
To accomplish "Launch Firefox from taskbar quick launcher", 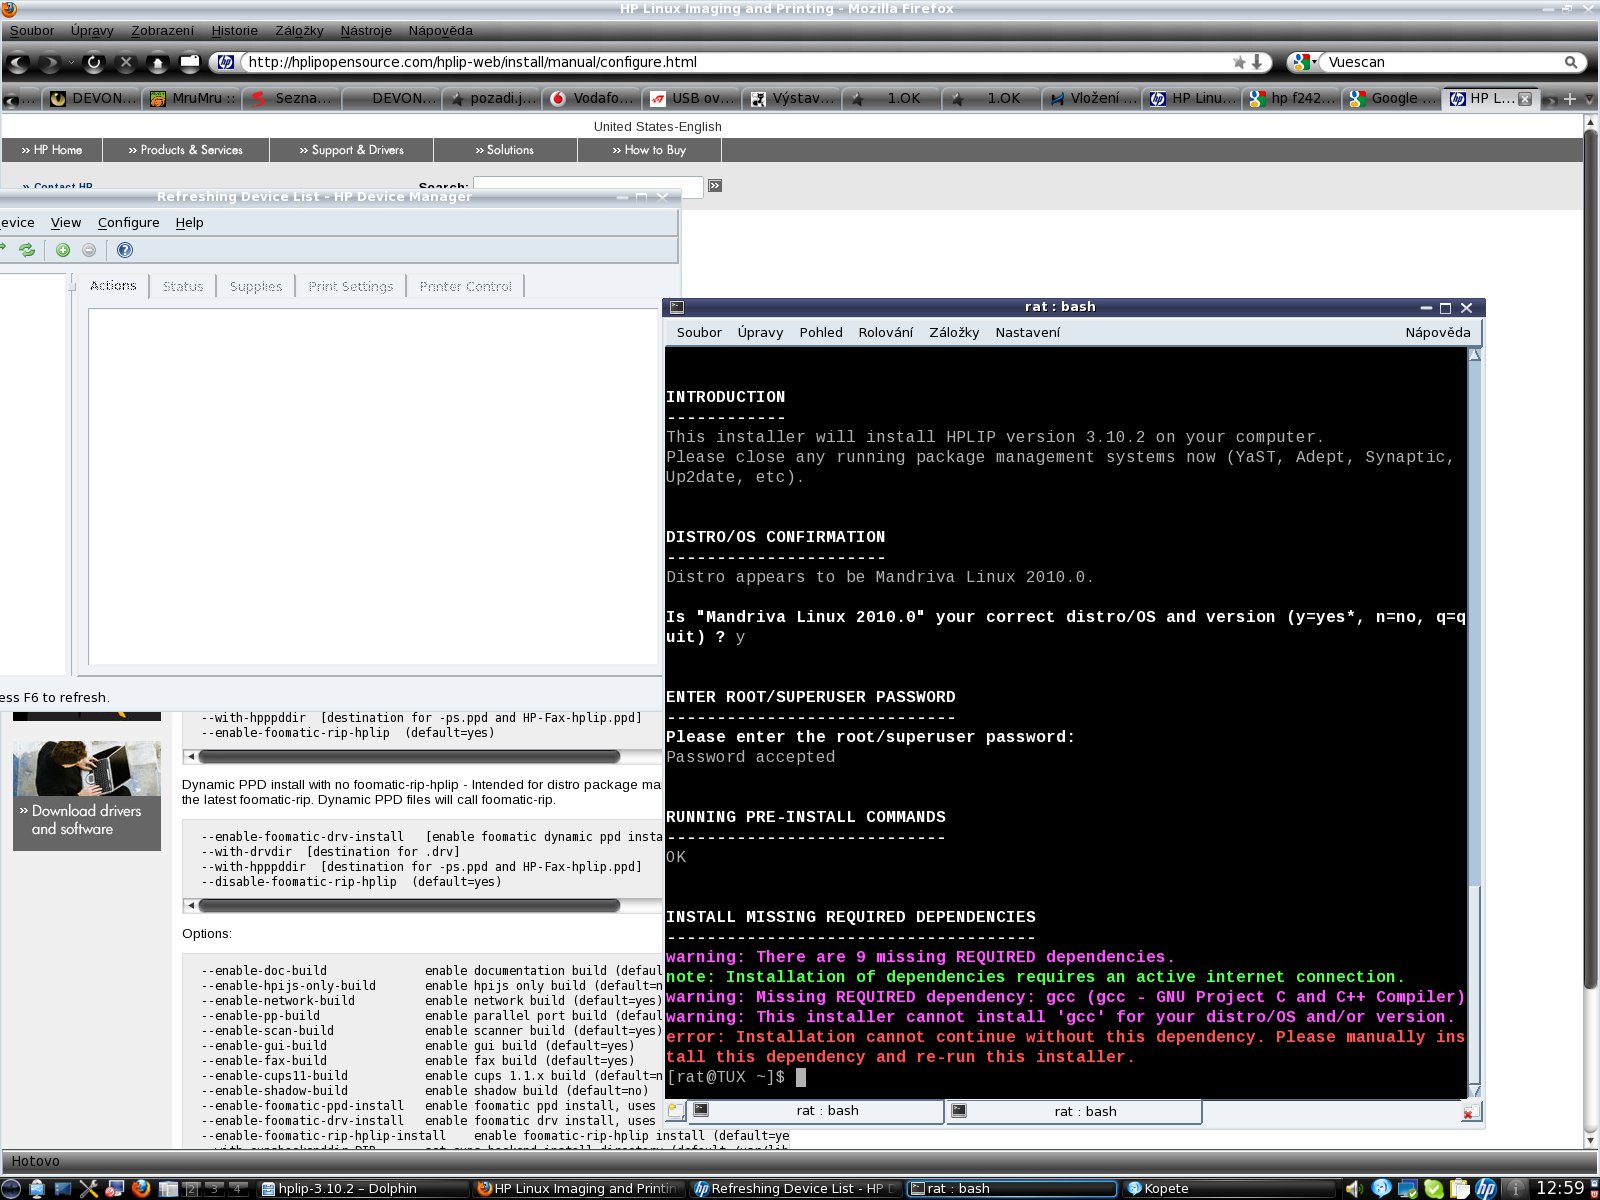I will coord(141,1188).
